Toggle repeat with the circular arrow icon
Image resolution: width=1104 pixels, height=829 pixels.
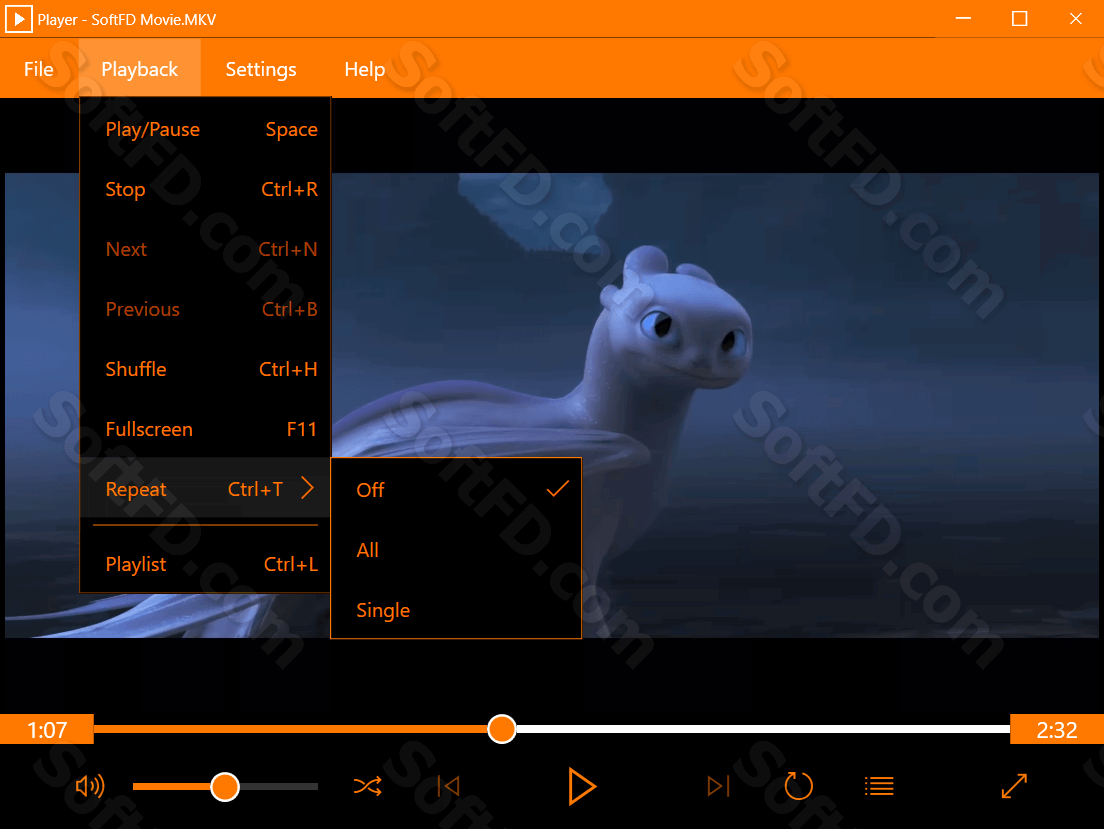(798, 786)
